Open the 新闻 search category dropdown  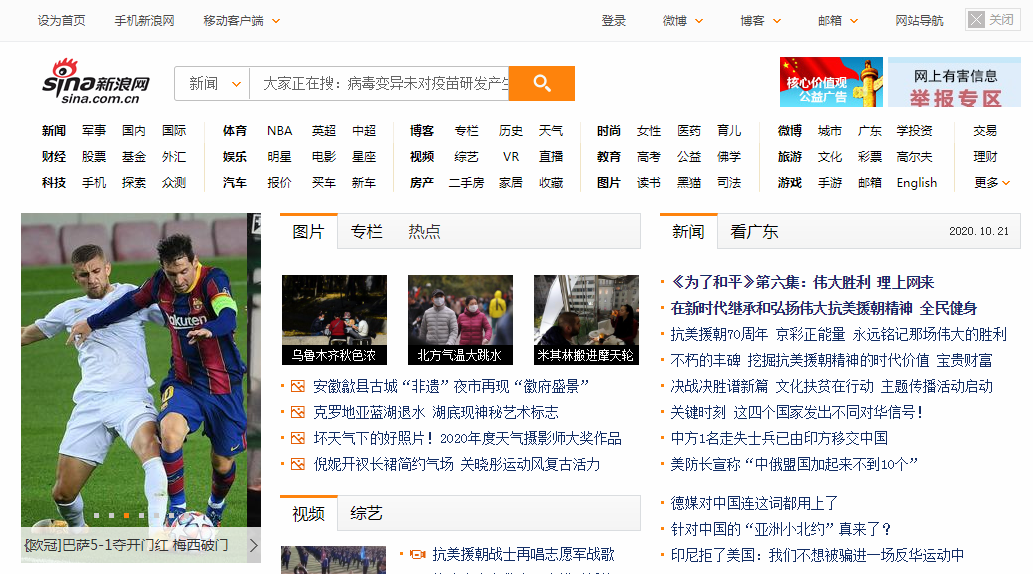pyautogui.click(x=212, y=84)
